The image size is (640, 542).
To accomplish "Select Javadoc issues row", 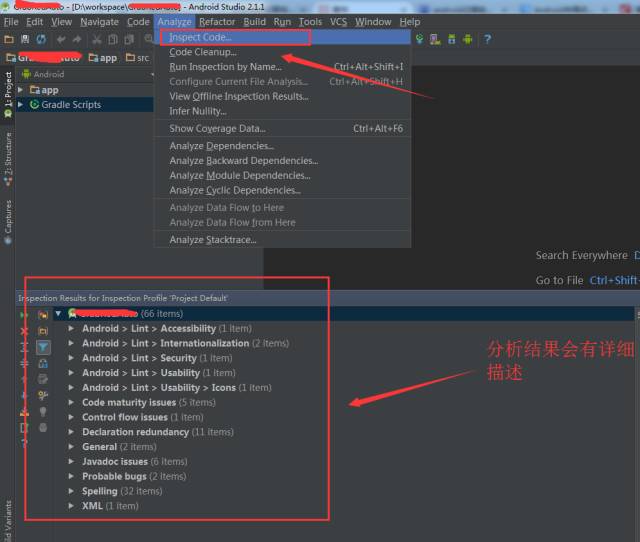I will tap(135, 462).
